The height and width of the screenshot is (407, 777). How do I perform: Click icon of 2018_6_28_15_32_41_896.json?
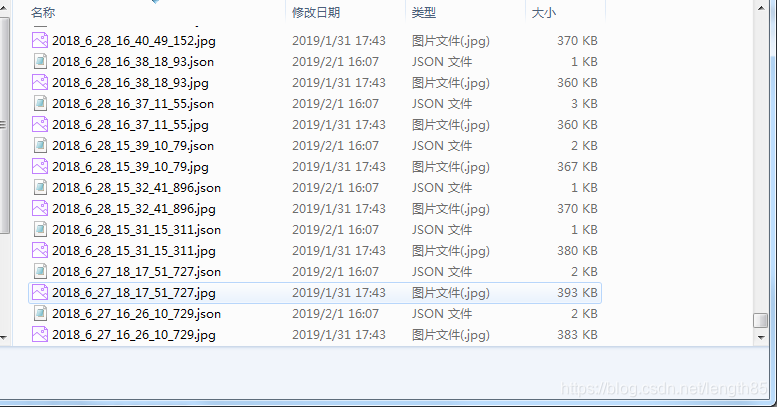coord(40,187)
